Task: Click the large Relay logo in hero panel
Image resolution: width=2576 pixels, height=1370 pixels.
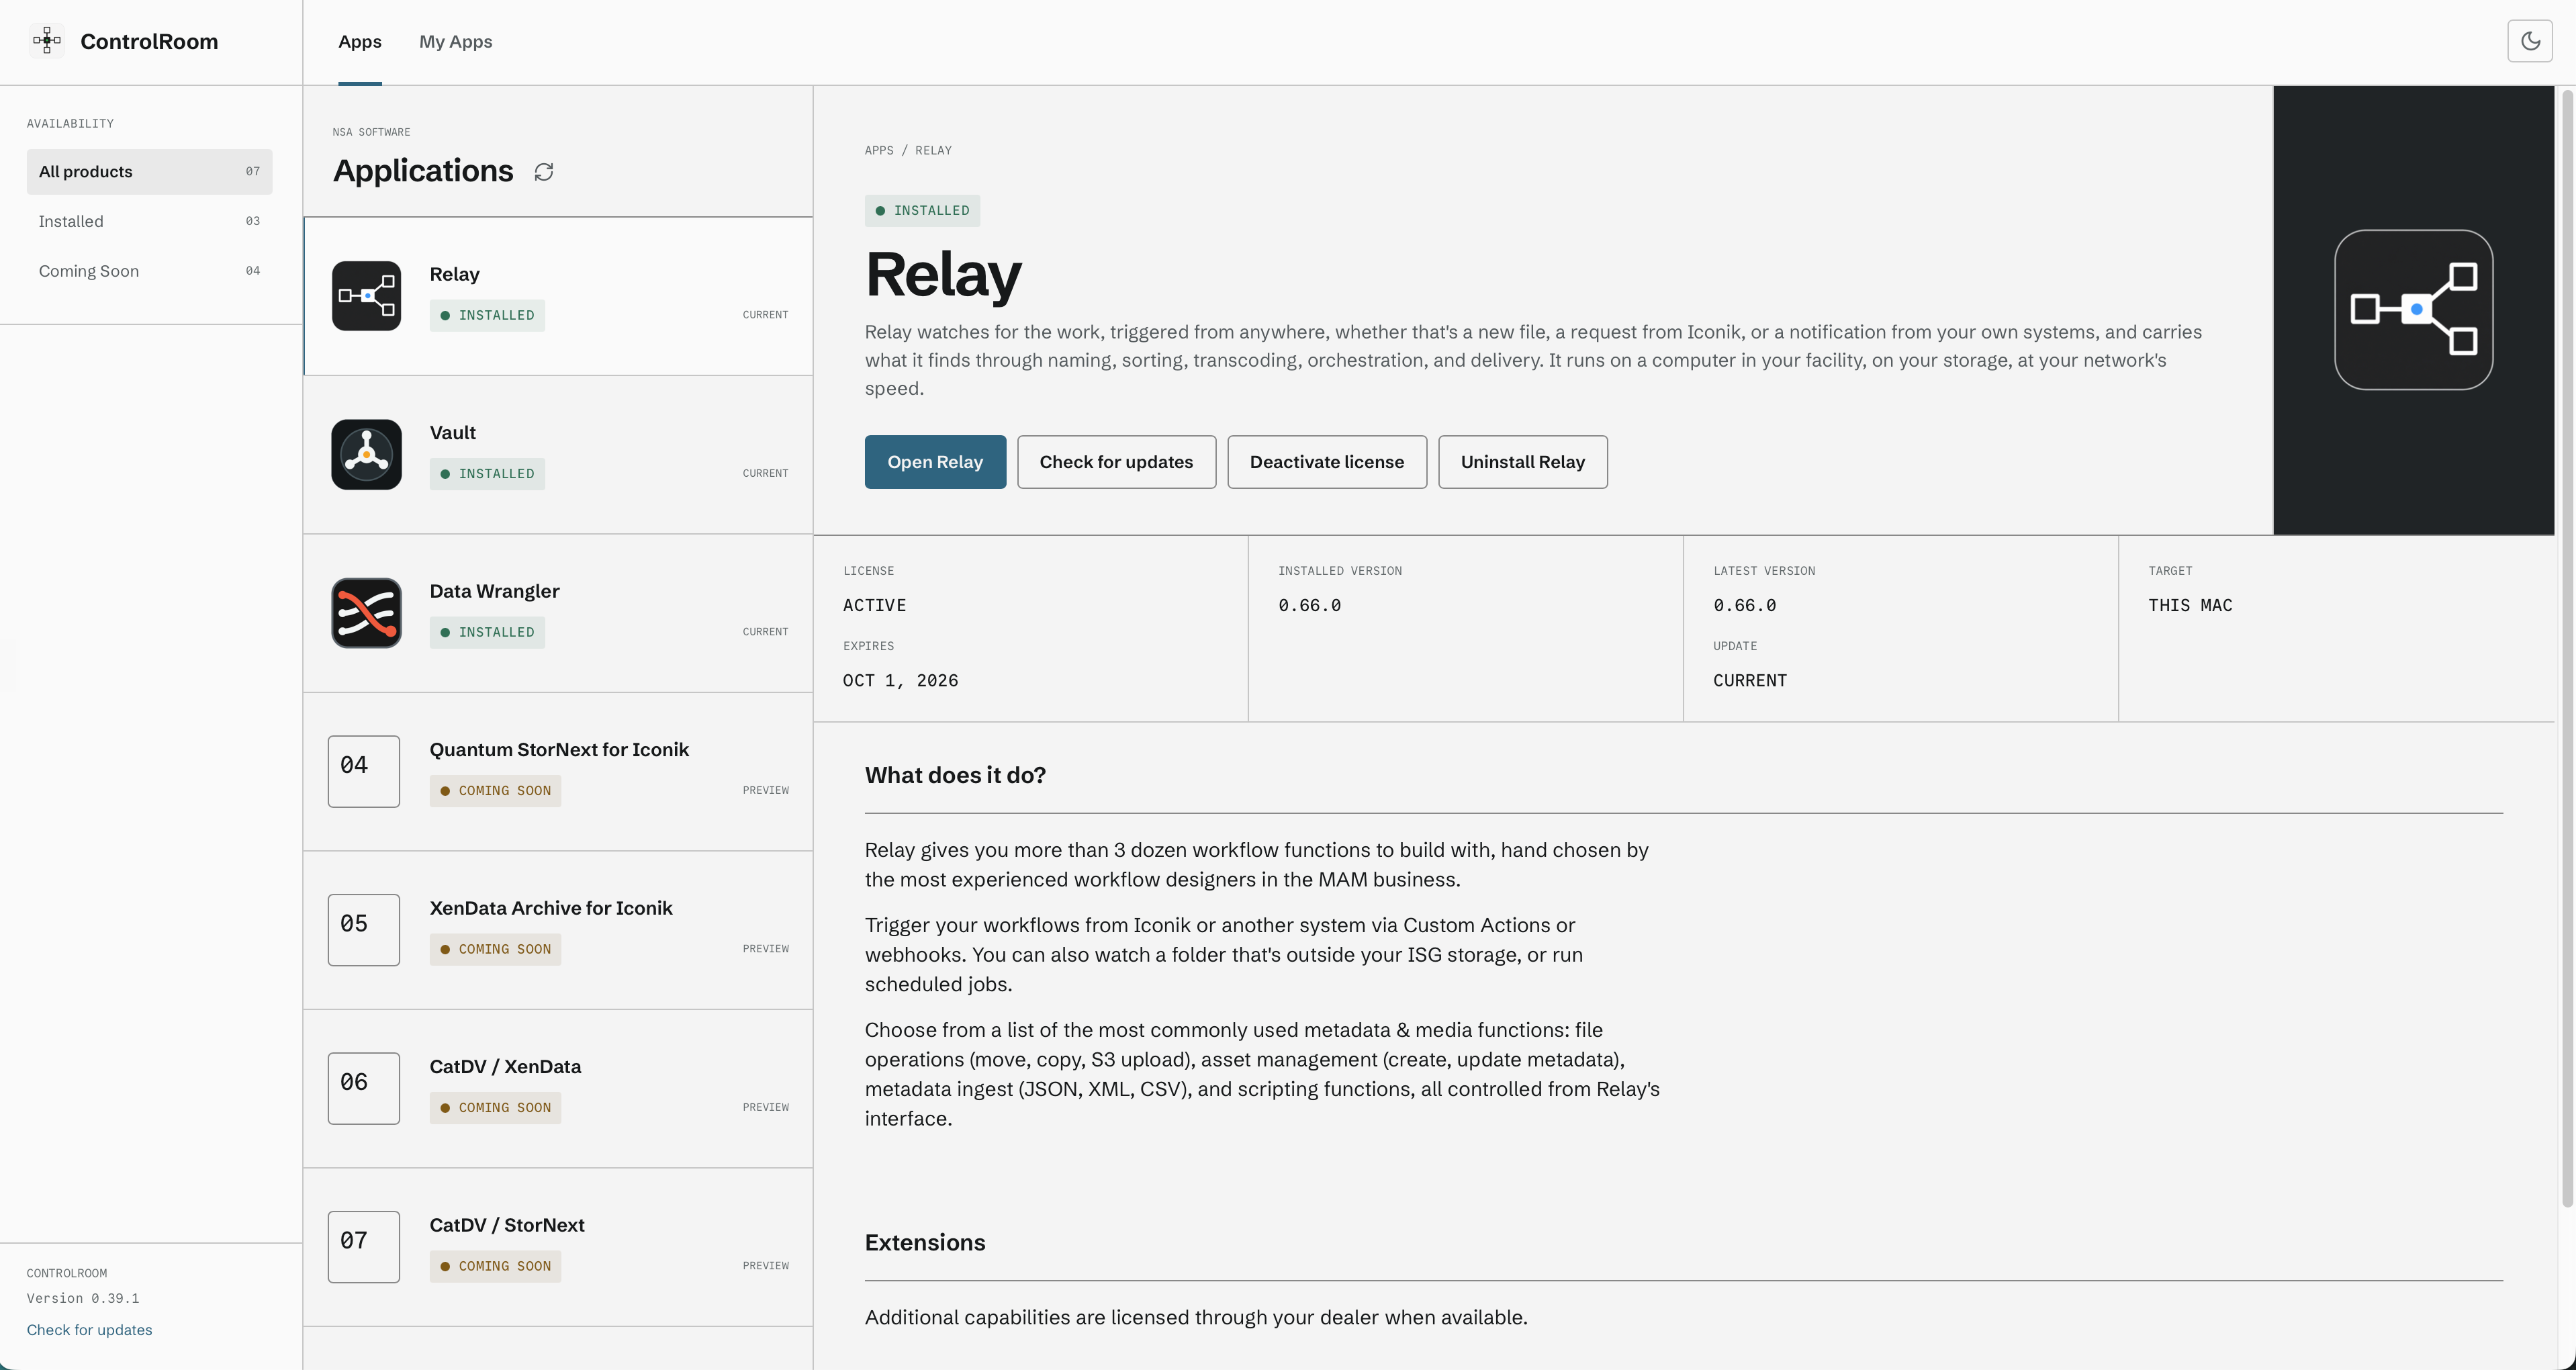Action: 2413,310
